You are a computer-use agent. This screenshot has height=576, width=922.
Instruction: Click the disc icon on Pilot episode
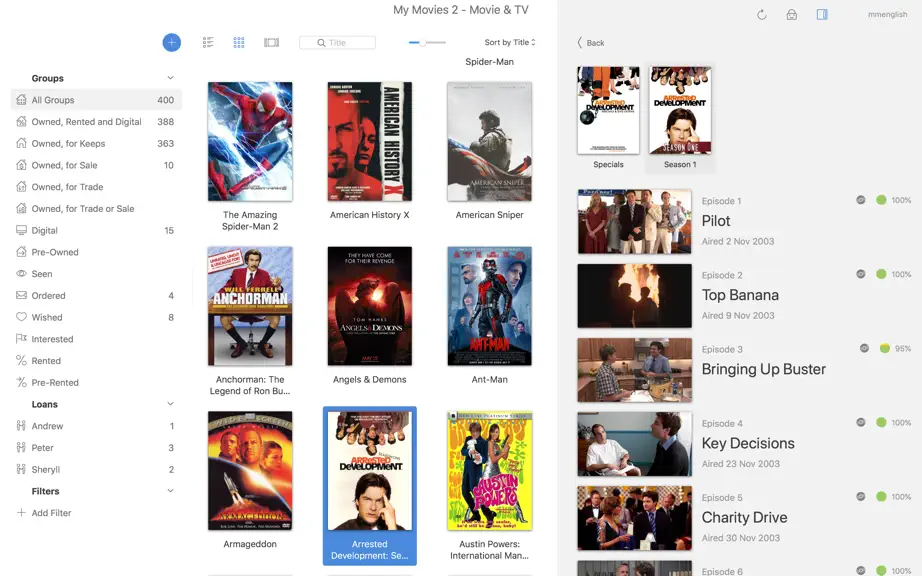point(861,200)
